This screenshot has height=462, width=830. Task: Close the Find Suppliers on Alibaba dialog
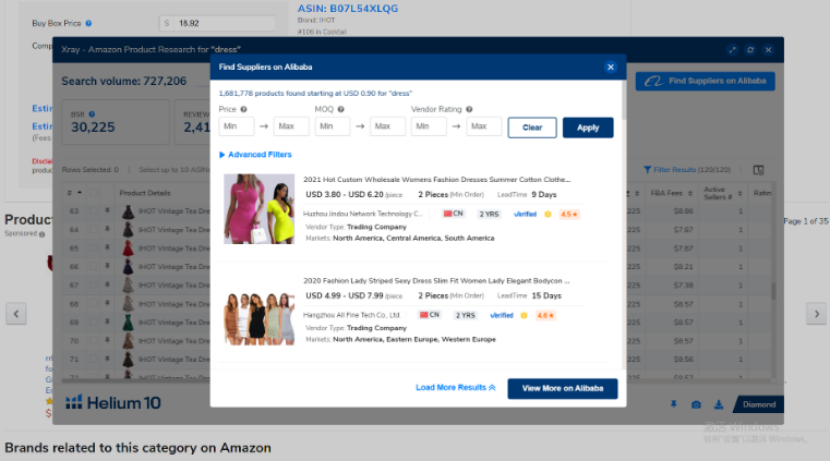click(x=610, y=67)
